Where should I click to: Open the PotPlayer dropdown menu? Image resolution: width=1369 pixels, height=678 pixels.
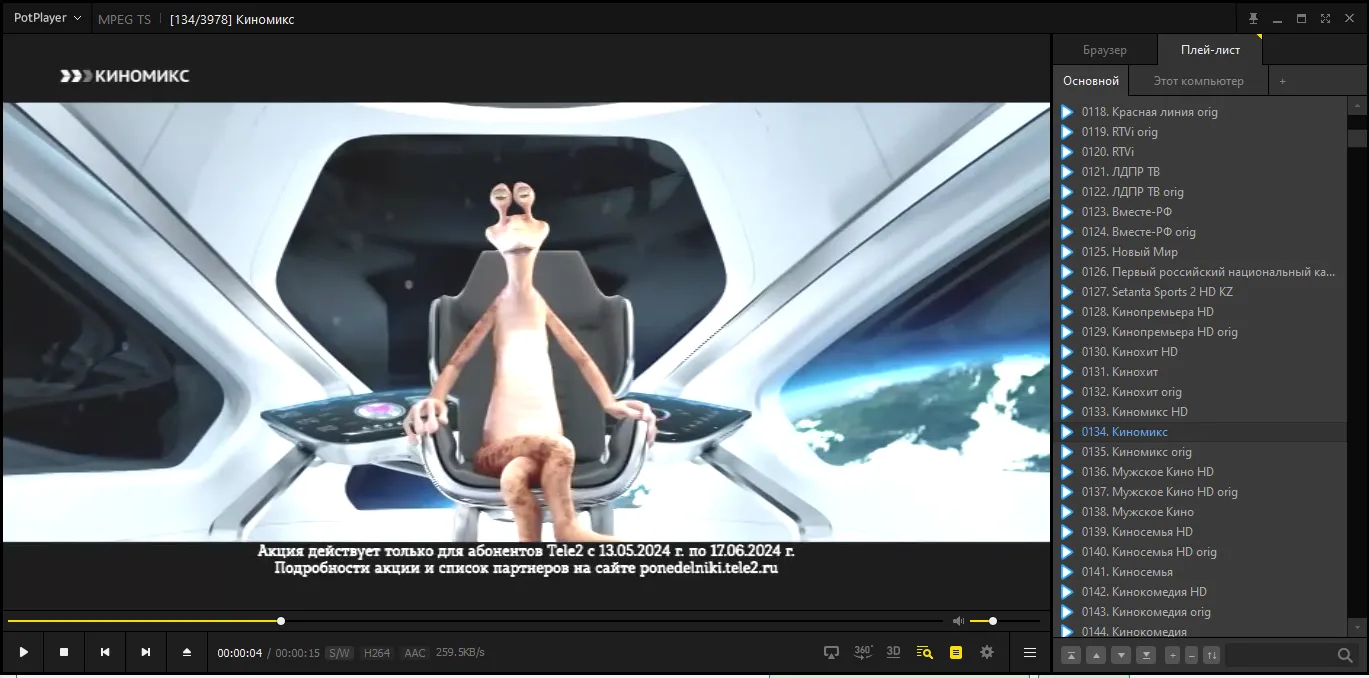47,18
